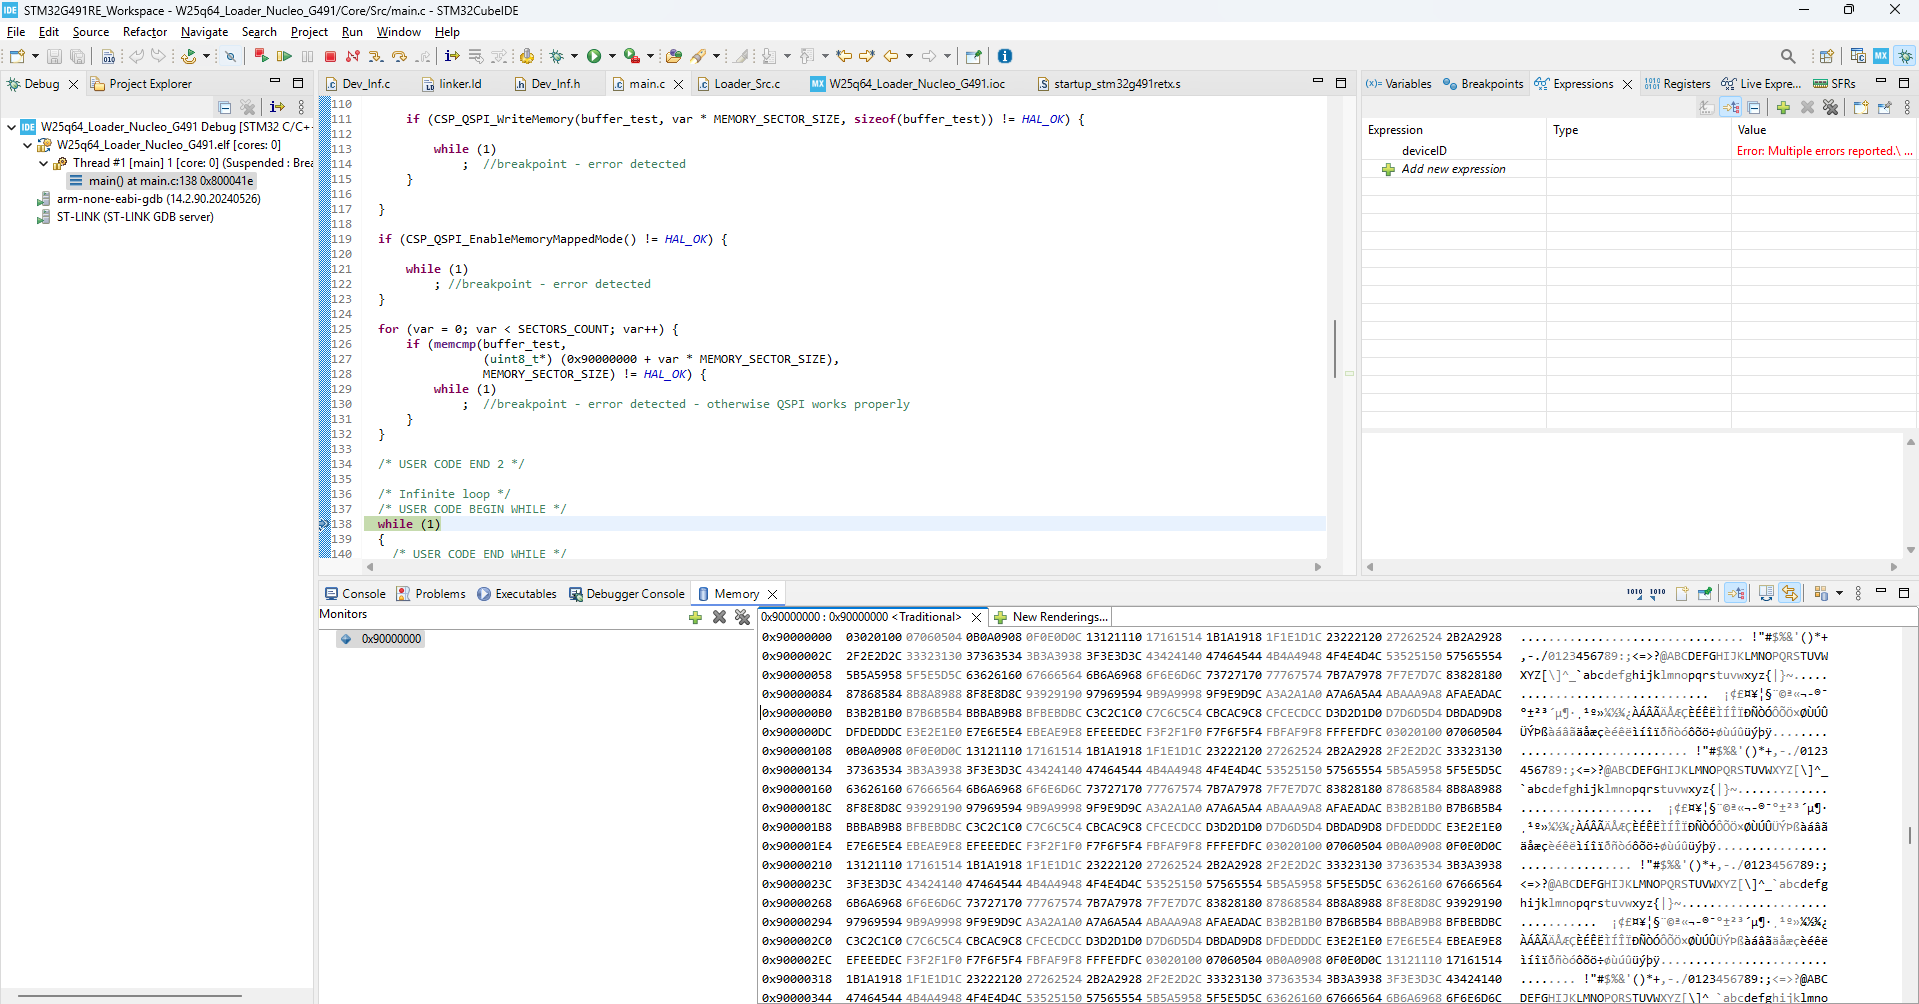Click Add new expression in the Expressions panel
Viewport: 1919px width, 1004px height.
point(1454,169)
